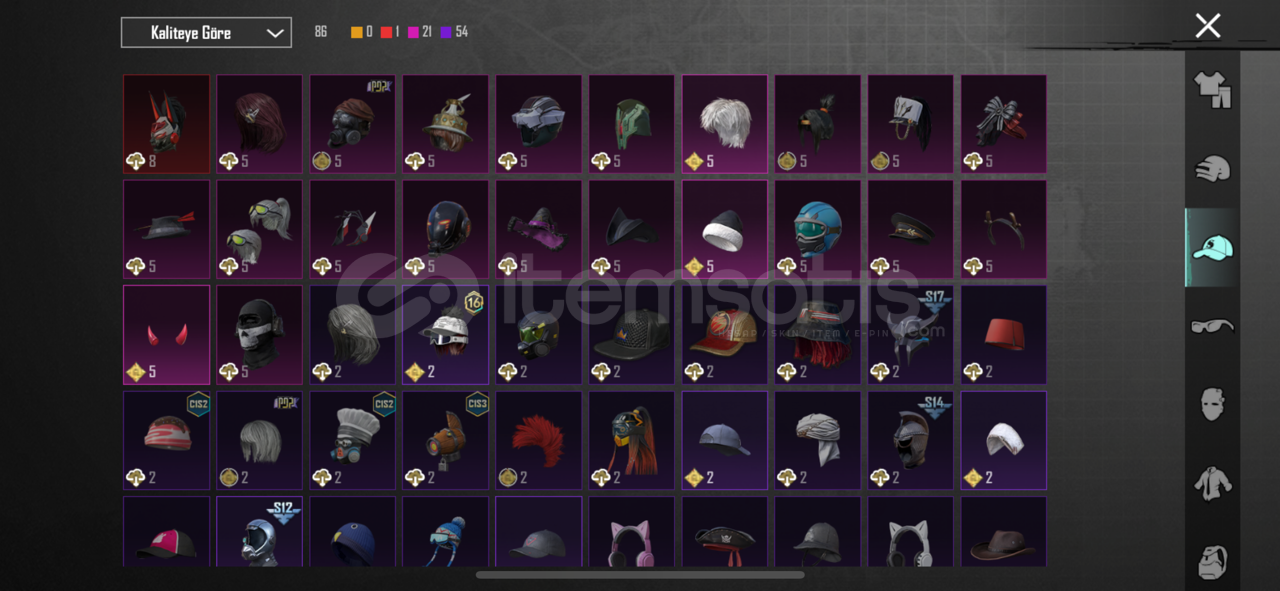Click the bottom horizontal scroll bar
The height and width of the screenshot is (591, 1280).
click(x=640, y=575)
